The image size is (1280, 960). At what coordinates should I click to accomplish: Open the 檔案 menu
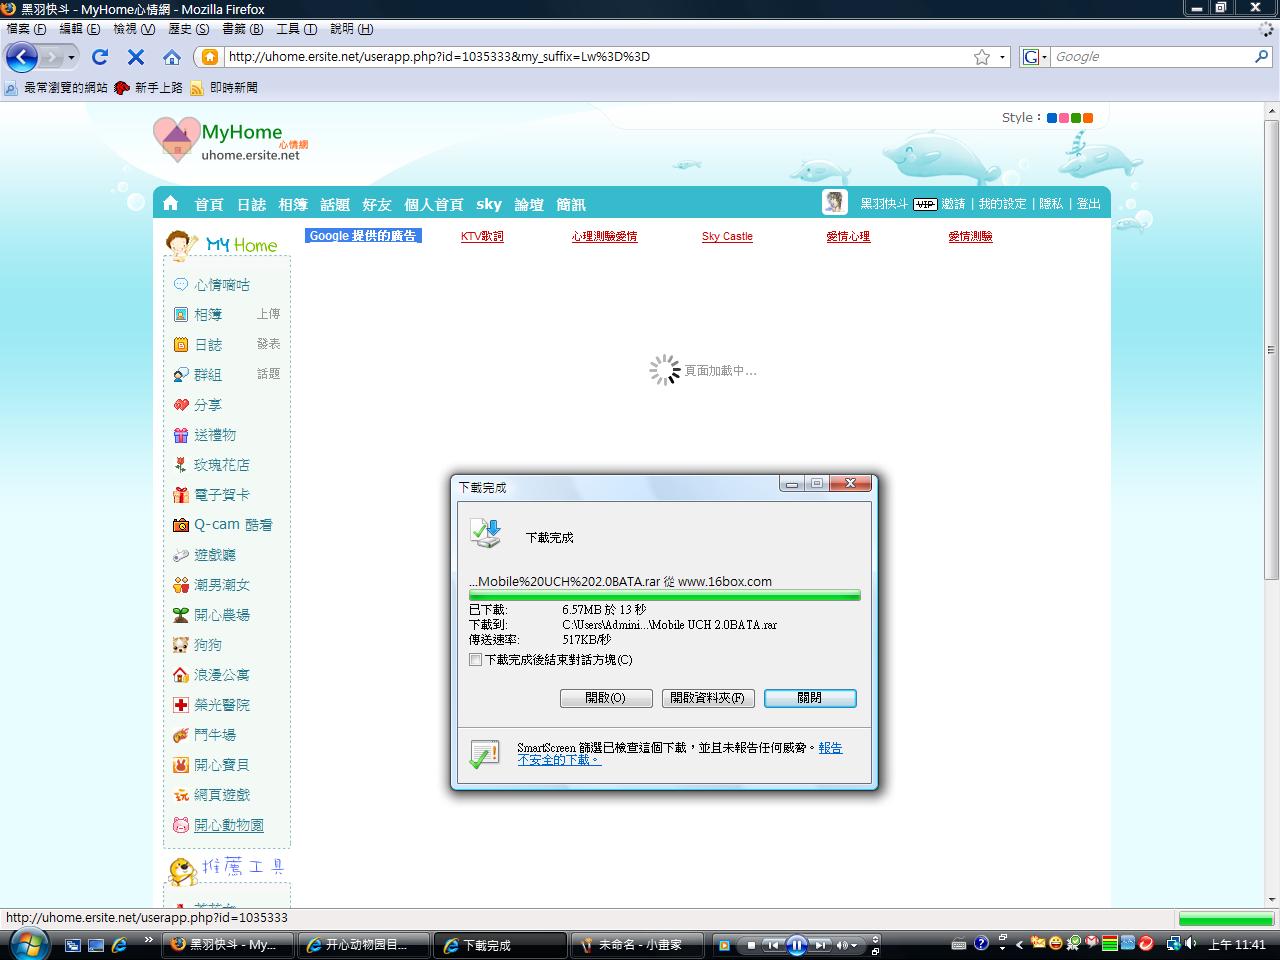point(26,29)
